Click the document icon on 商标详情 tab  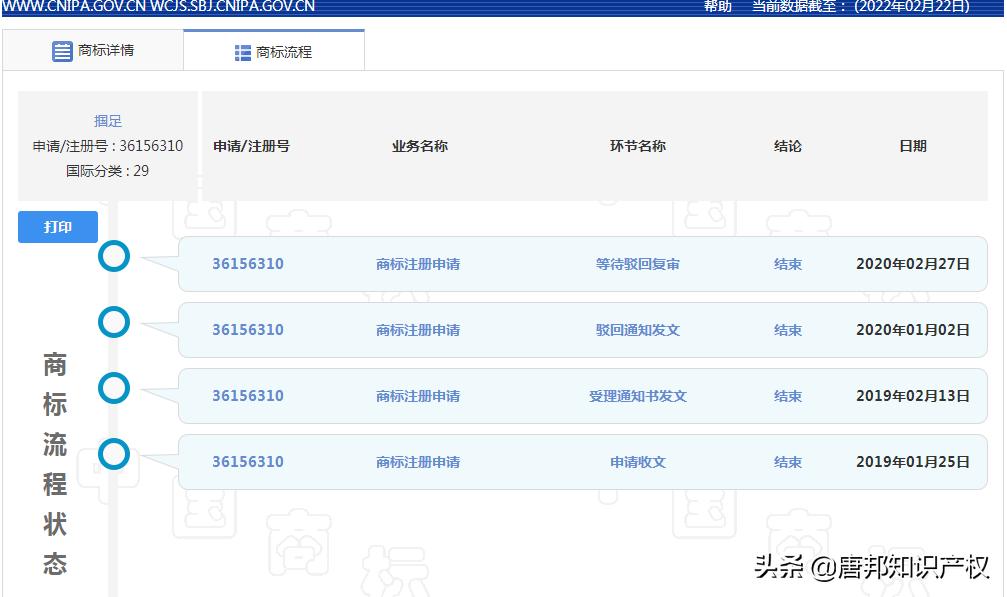point(62,50)
